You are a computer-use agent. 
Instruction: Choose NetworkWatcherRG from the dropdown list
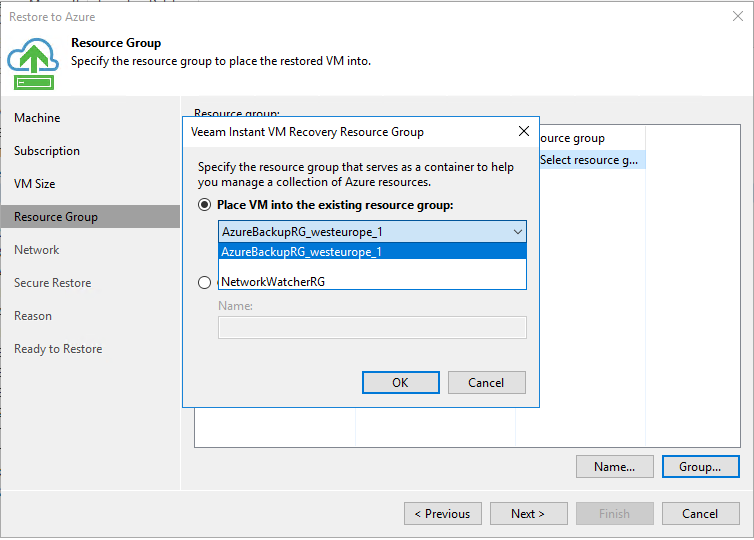[372, 281]
